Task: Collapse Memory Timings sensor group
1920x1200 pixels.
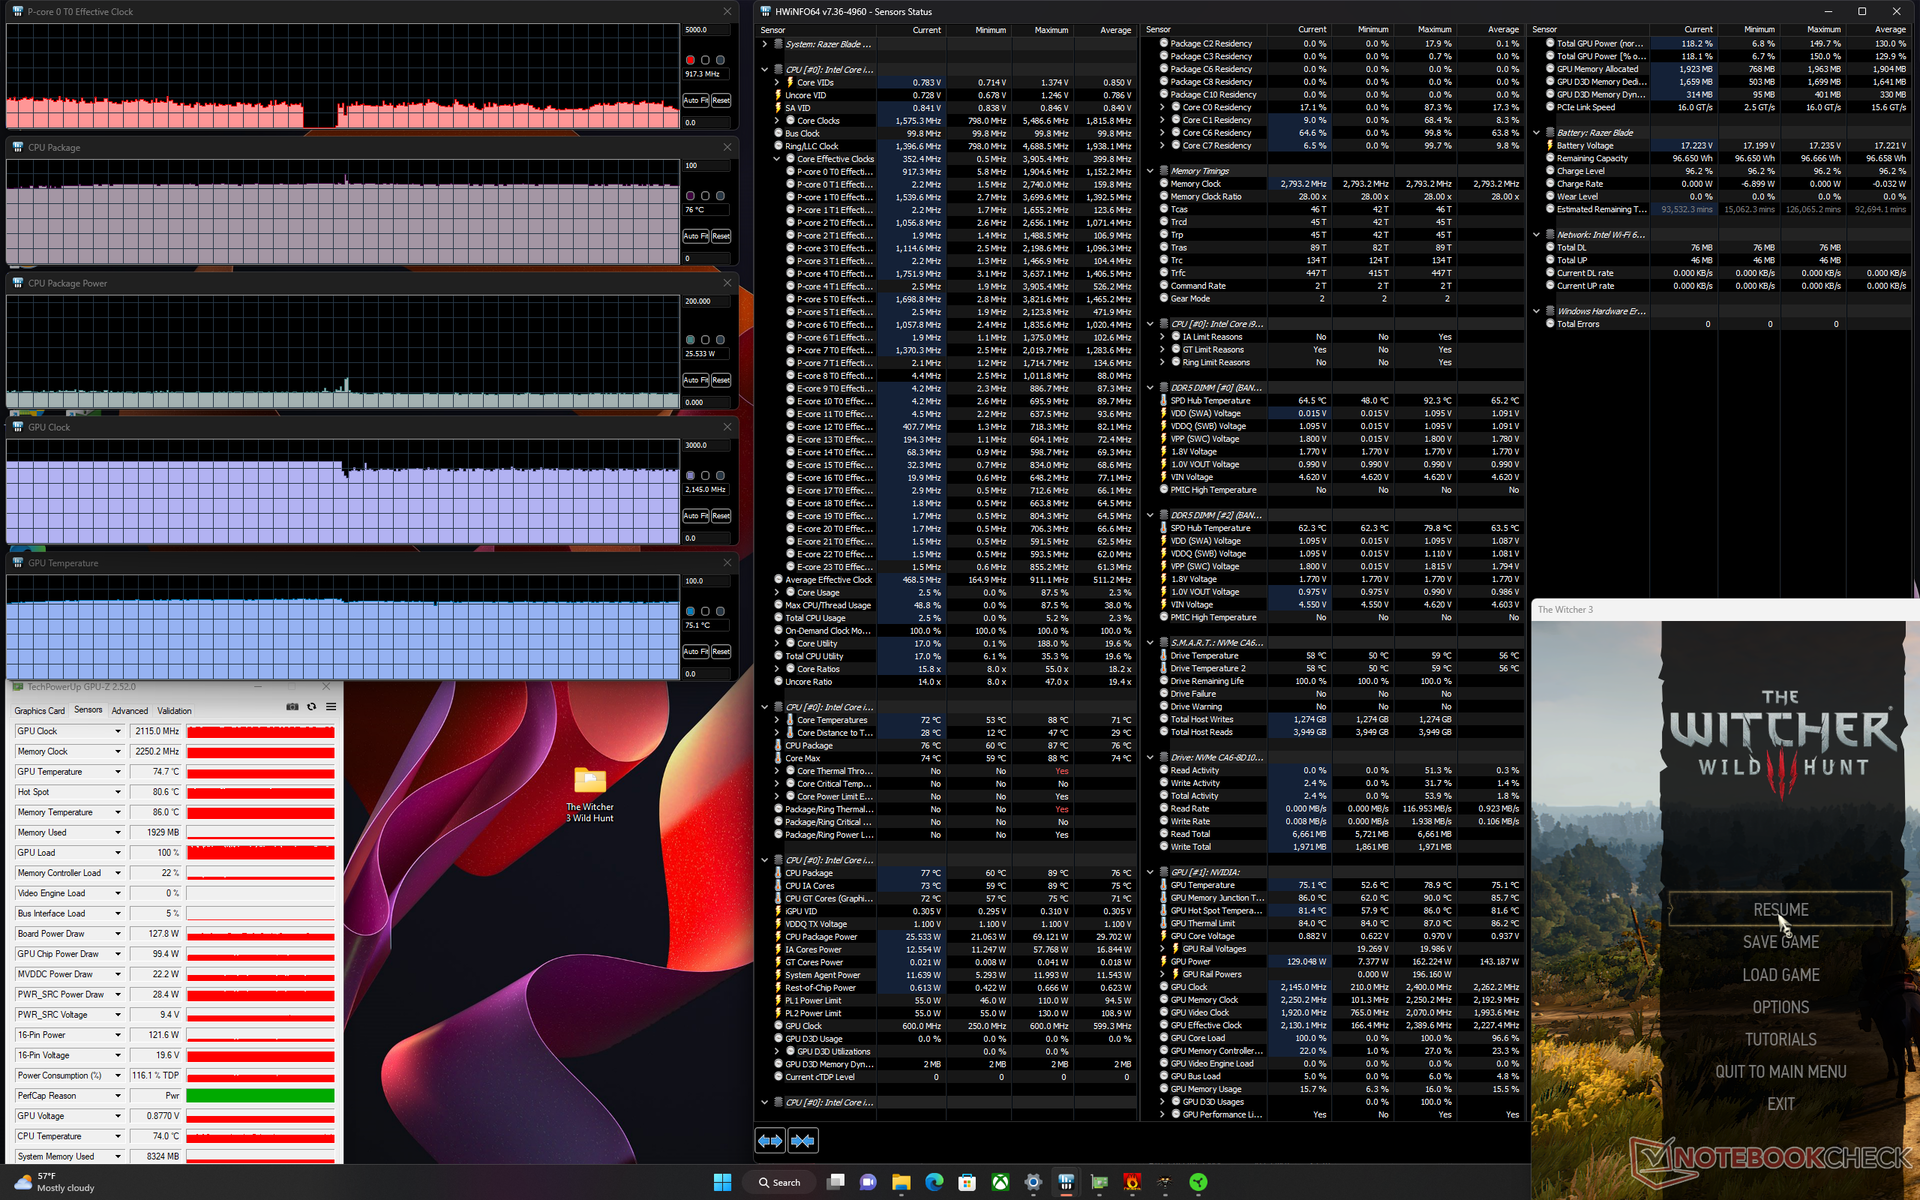Action: coord(1151,171)
